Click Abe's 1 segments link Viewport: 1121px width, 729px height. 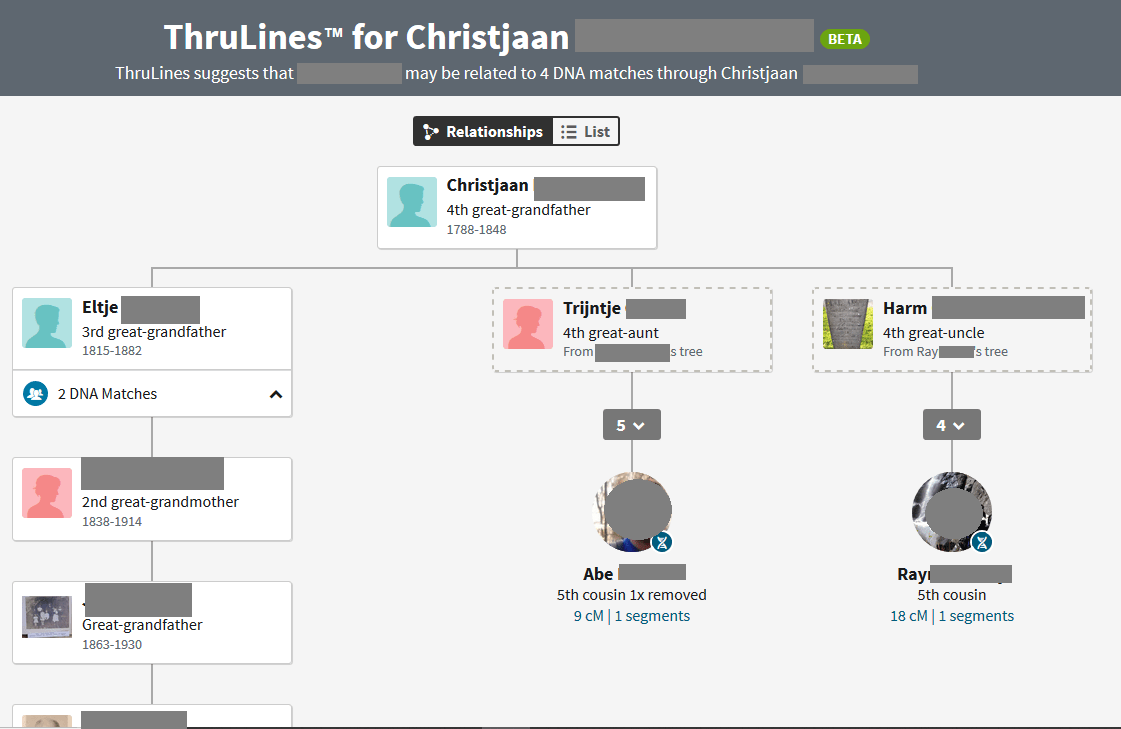pos(652,616)
